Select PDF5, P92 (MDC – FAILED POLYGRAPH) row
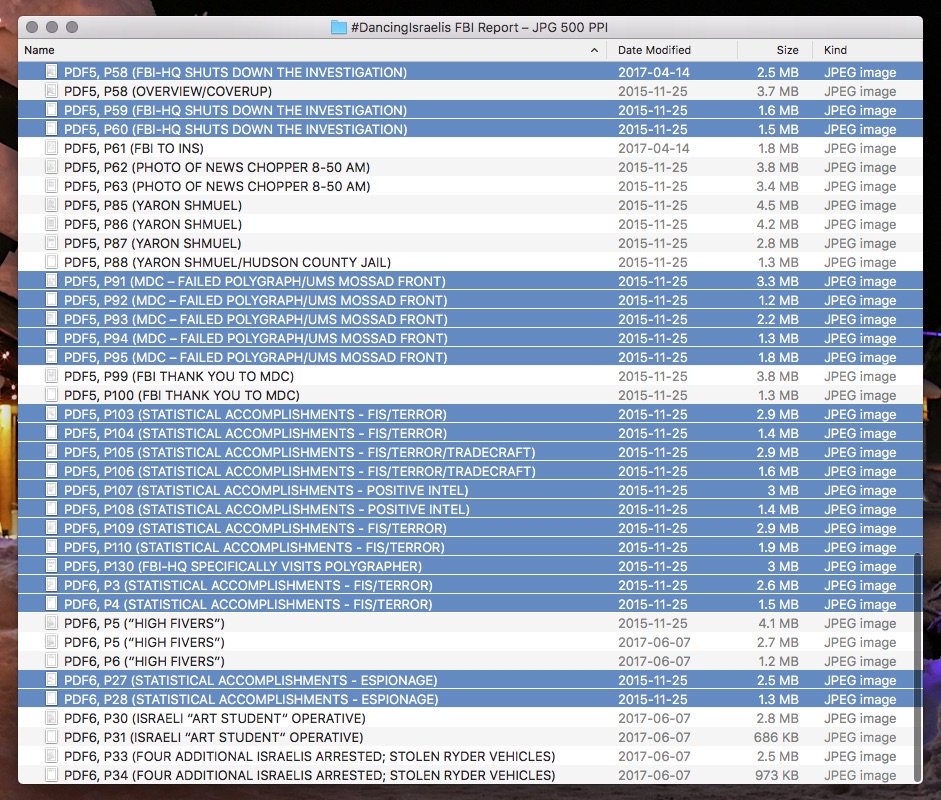 [470, 300]
